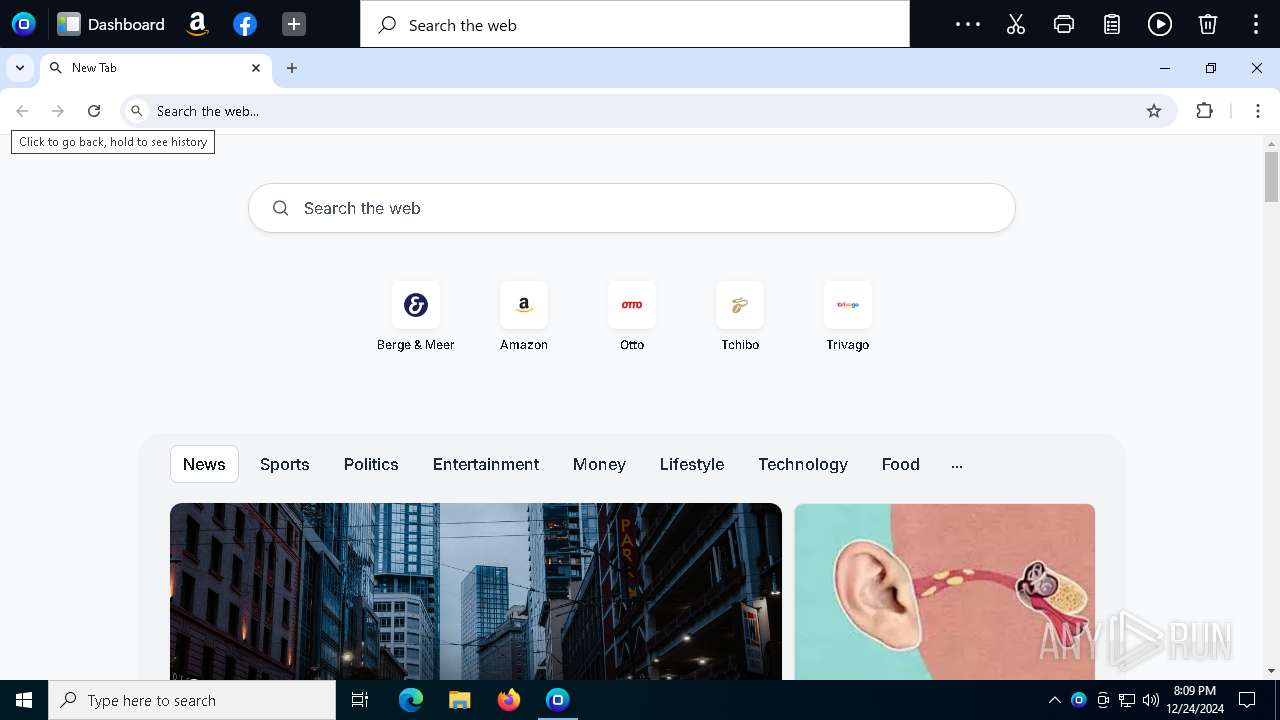Click the play media icon
1280x720 pixels.
(1160, 24)
